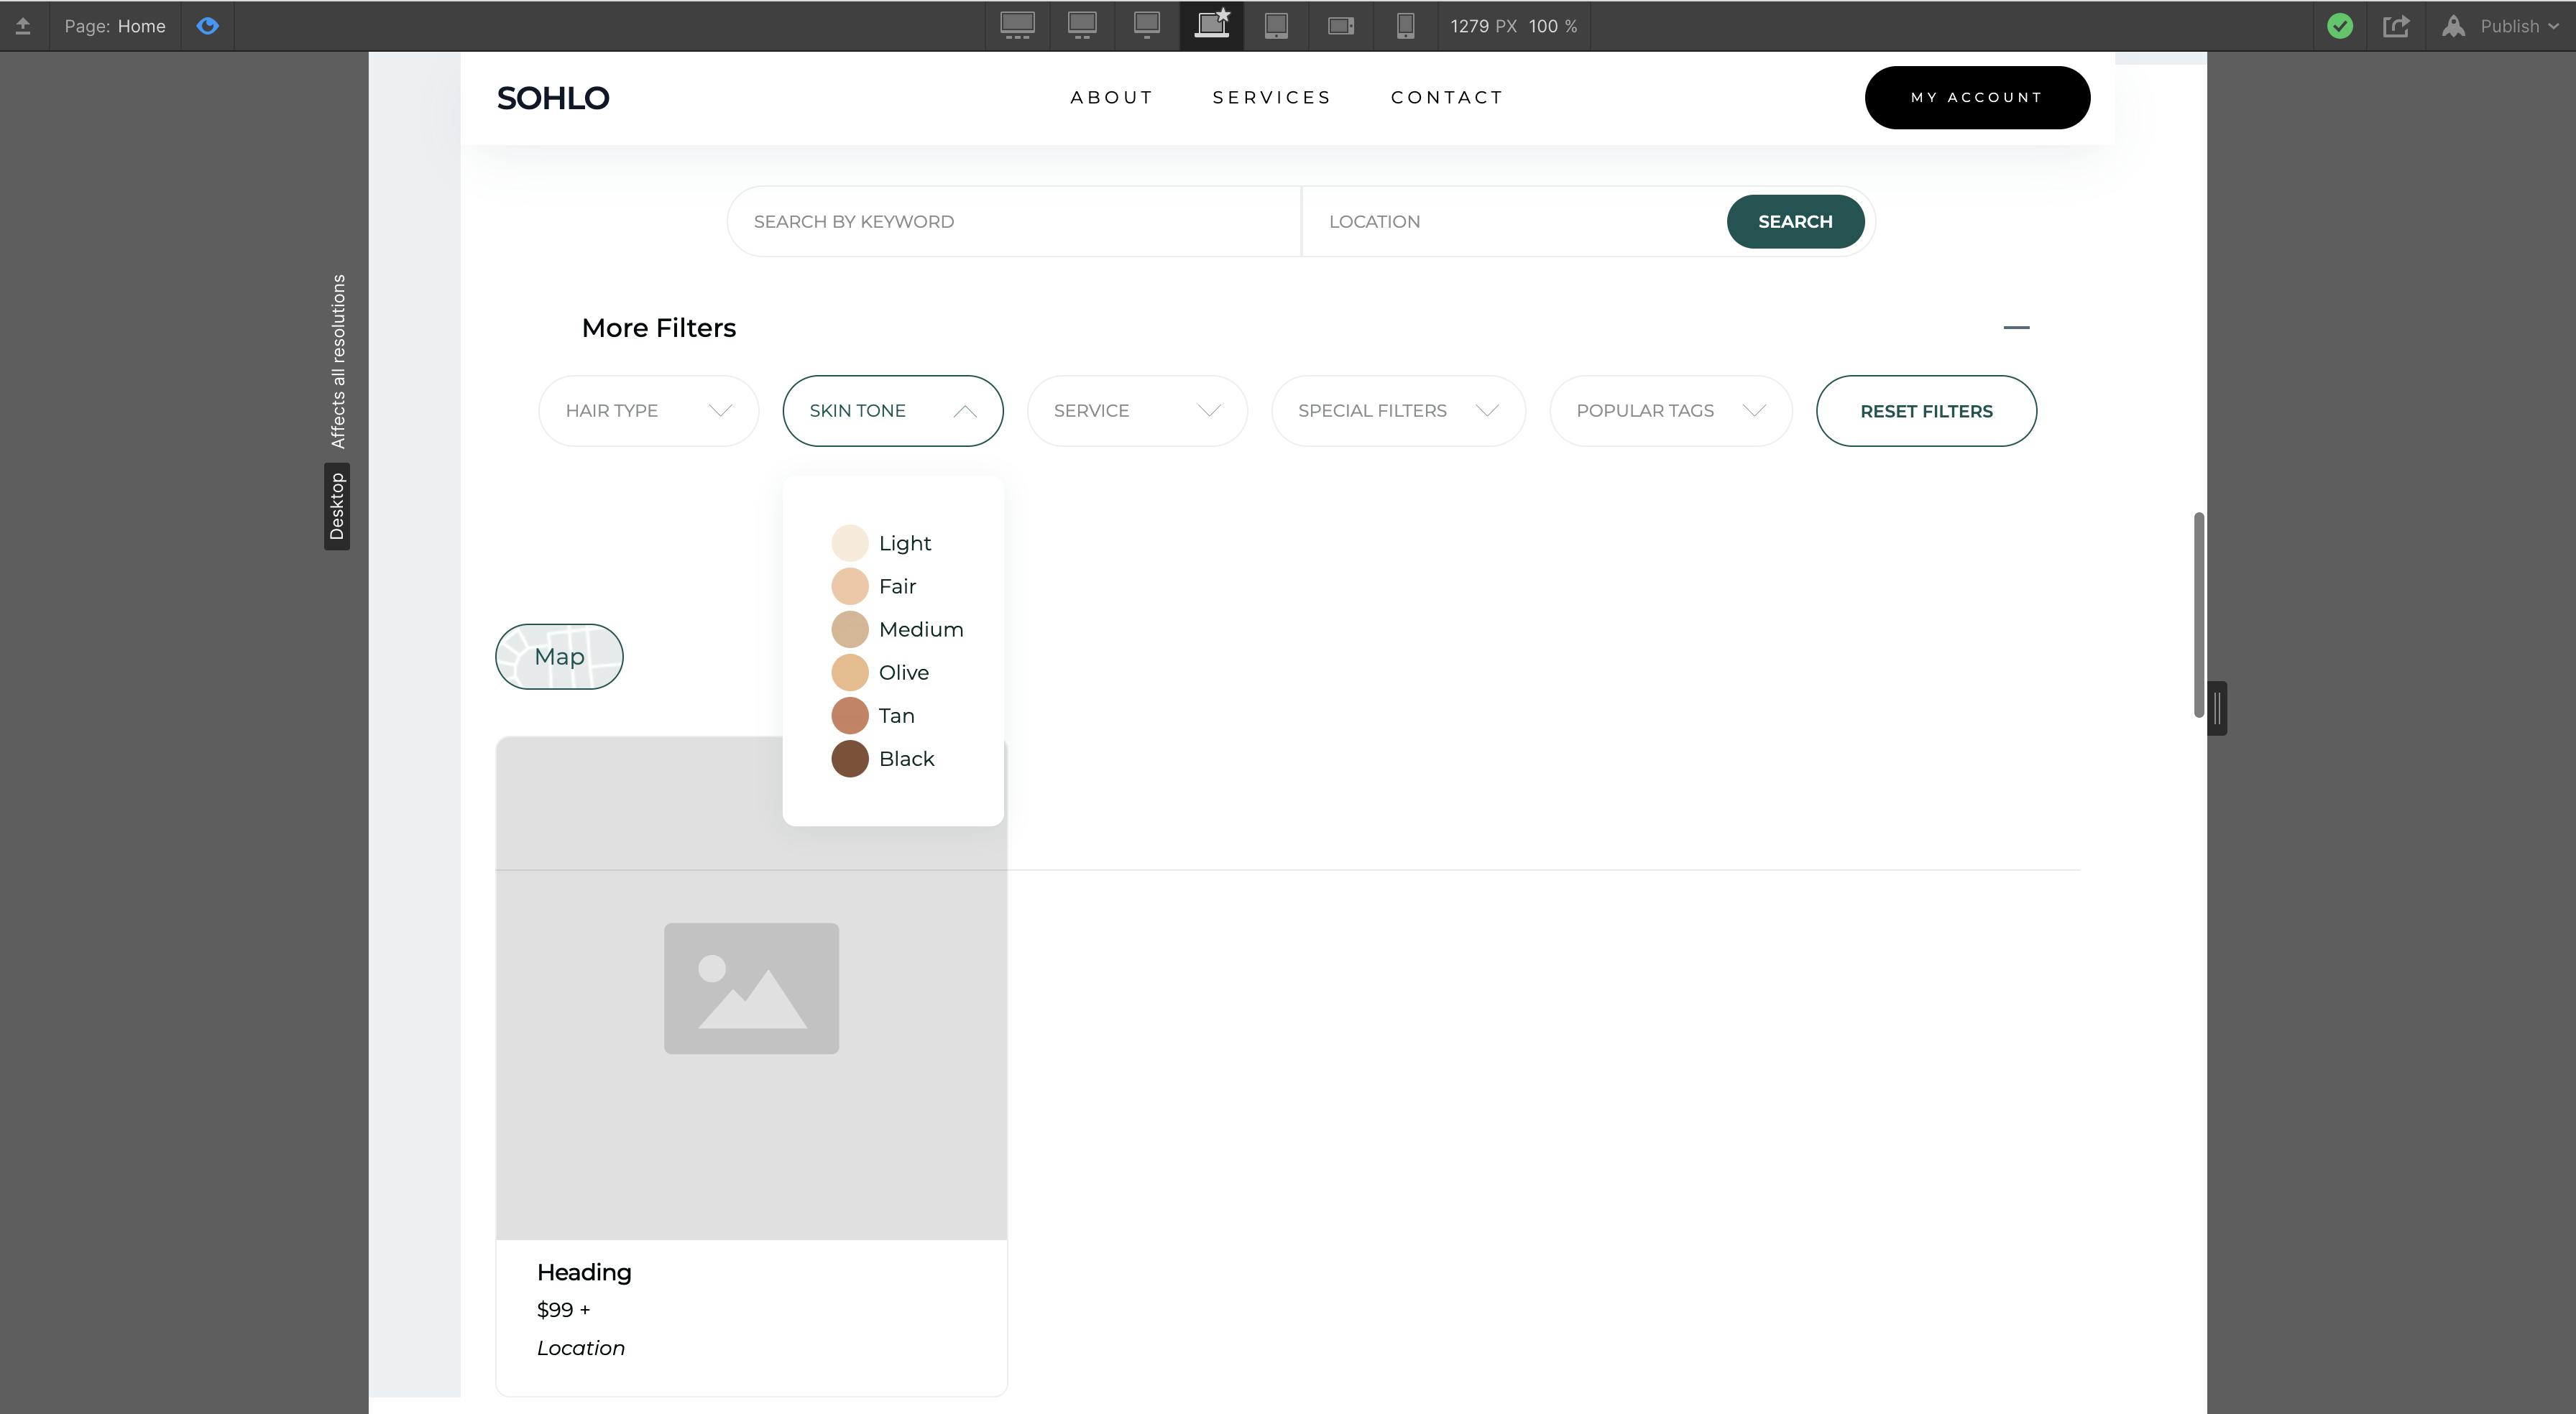Click the share arrow icon in toolbar
Screen dimensions: 2576x1414
click(2396, 26)
